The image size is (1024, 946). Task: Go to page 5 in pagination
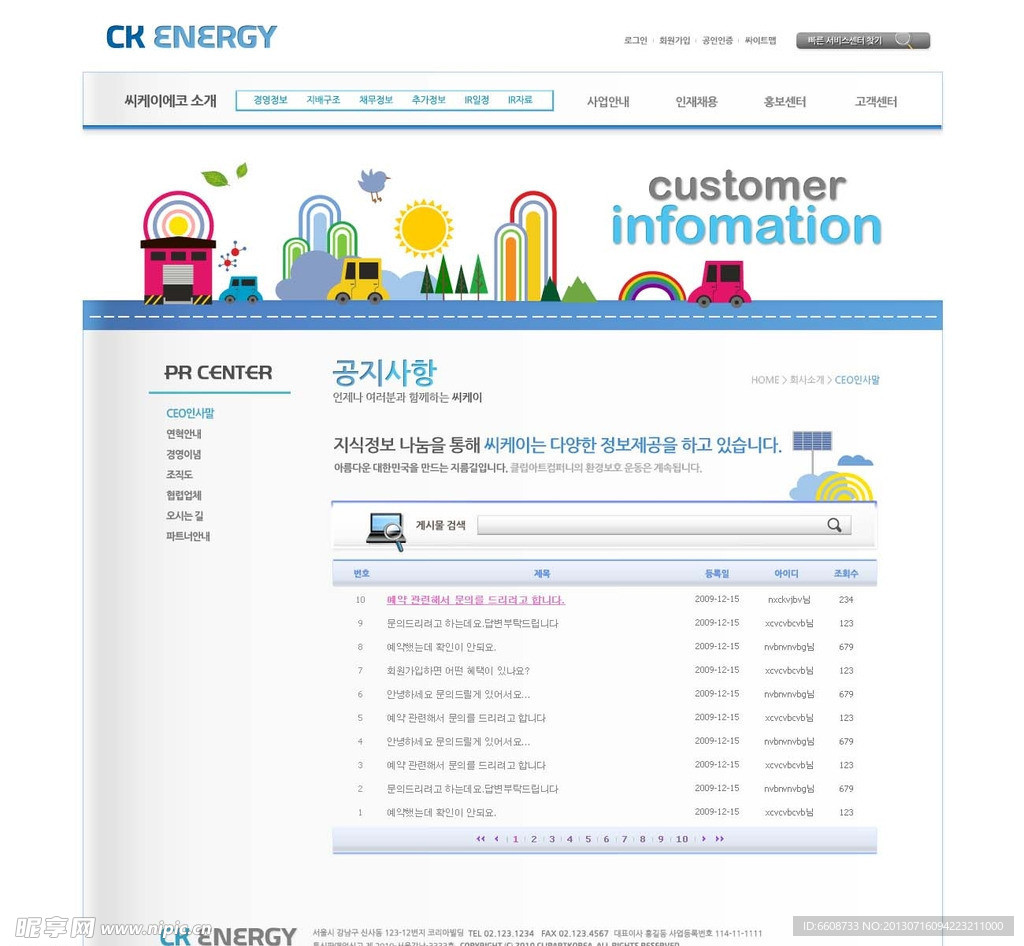(x=588, y=839)
